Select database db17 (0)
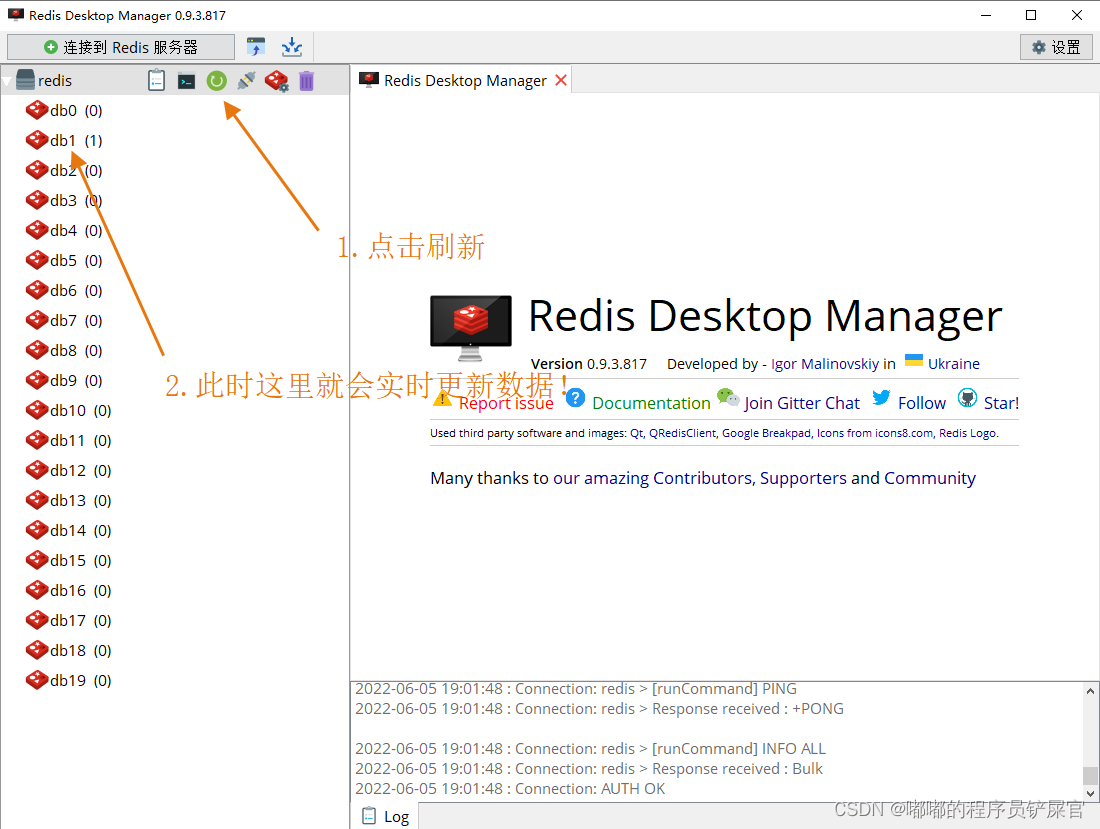This screenshot has width=1100, height=829. pyautogui.click(x=68, y=621)
